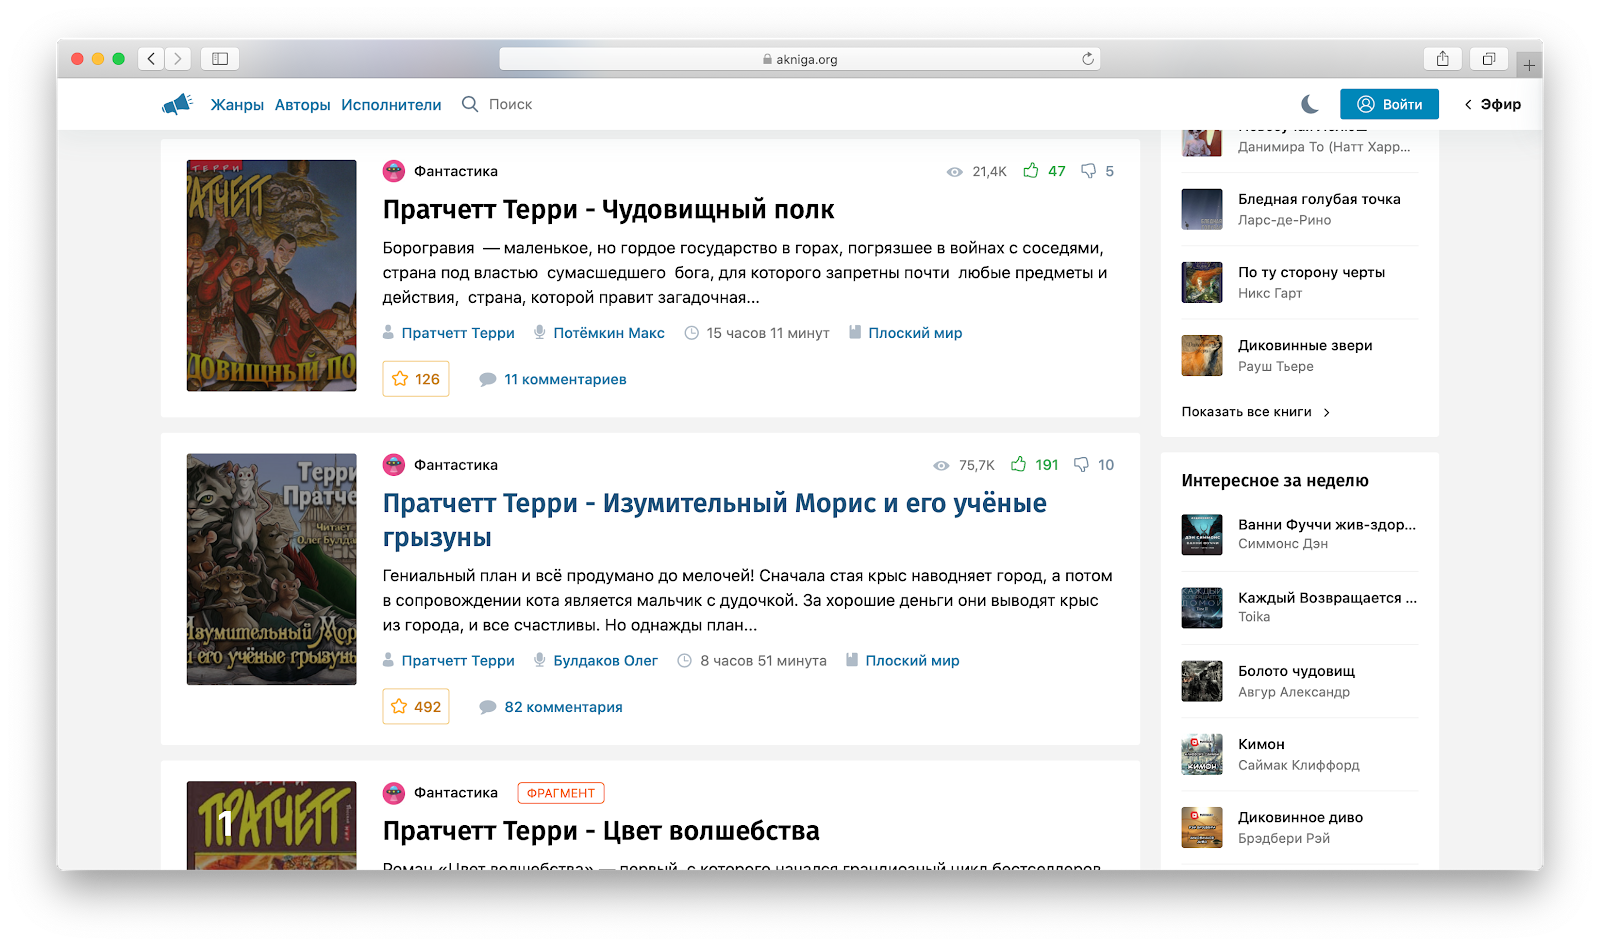Dislike Изумительный Морис, thumbs down 10
This screenshot has height=946, width=1600.
point(1093,465)
